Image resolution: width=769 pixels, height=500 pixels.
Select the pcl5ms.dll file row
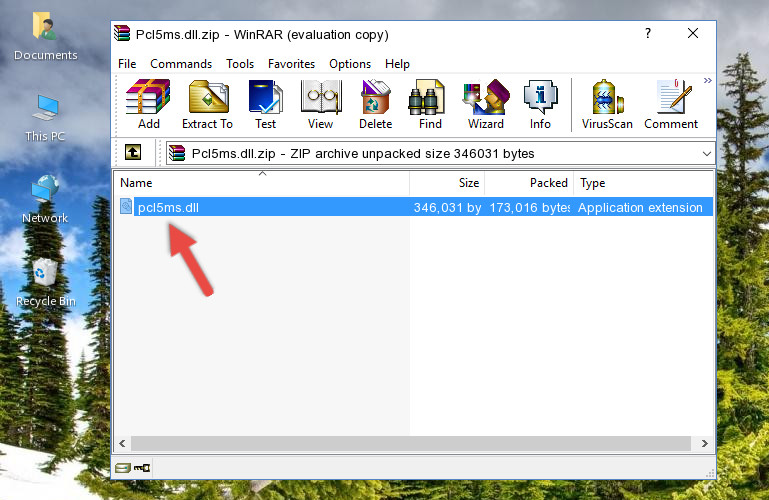click(x=414, y=207)
